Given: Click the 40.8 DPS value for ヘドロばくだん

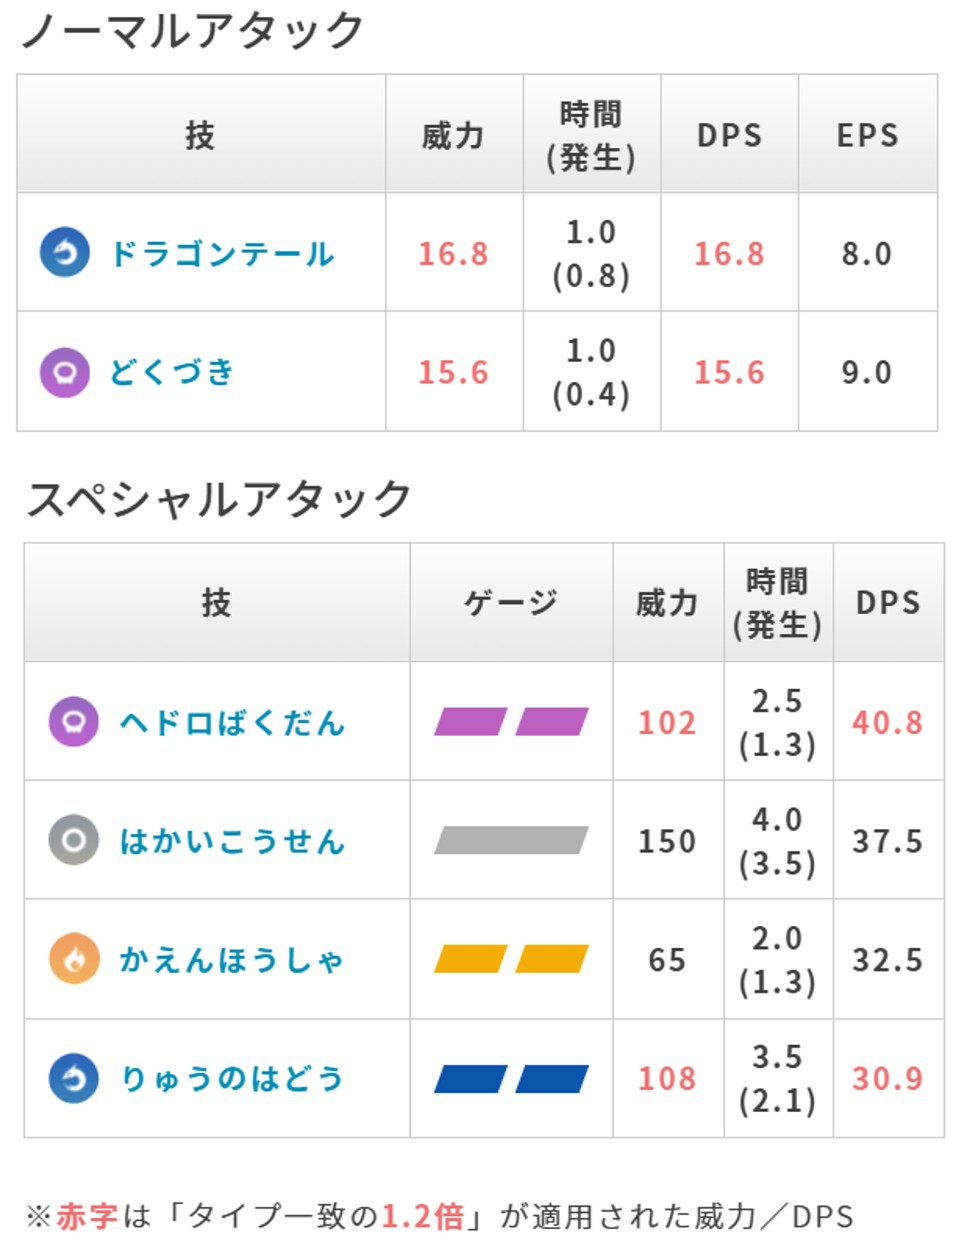Looking at the screenshot, I should pyautogui.click(x=887, y=722).
